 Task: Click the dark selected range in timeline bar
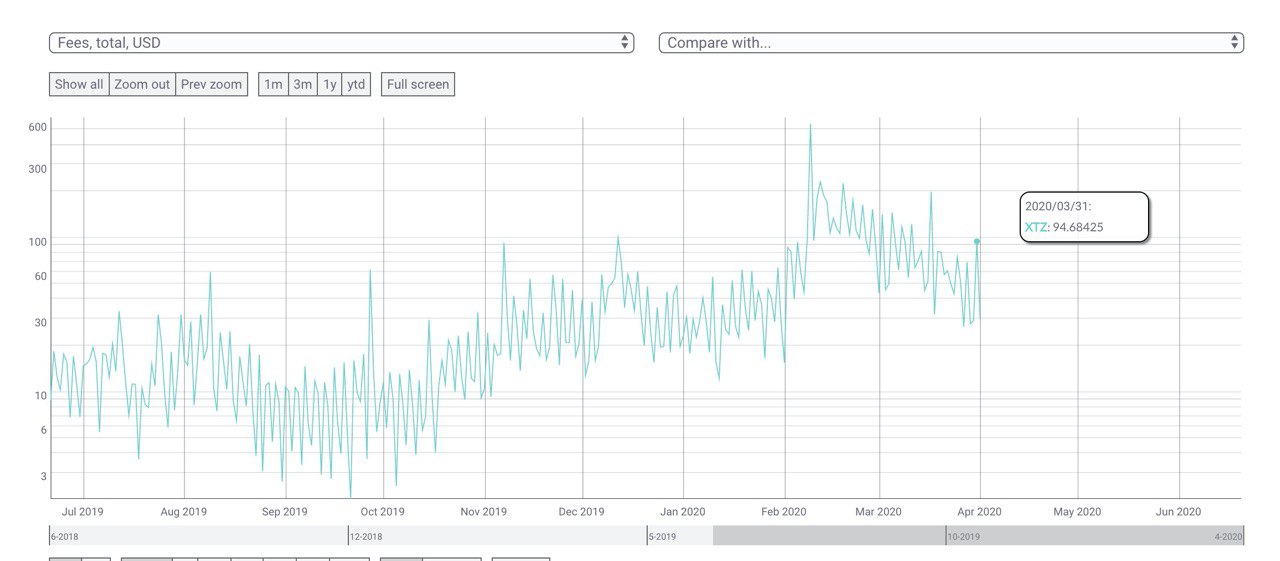click(x=978, y=535)
